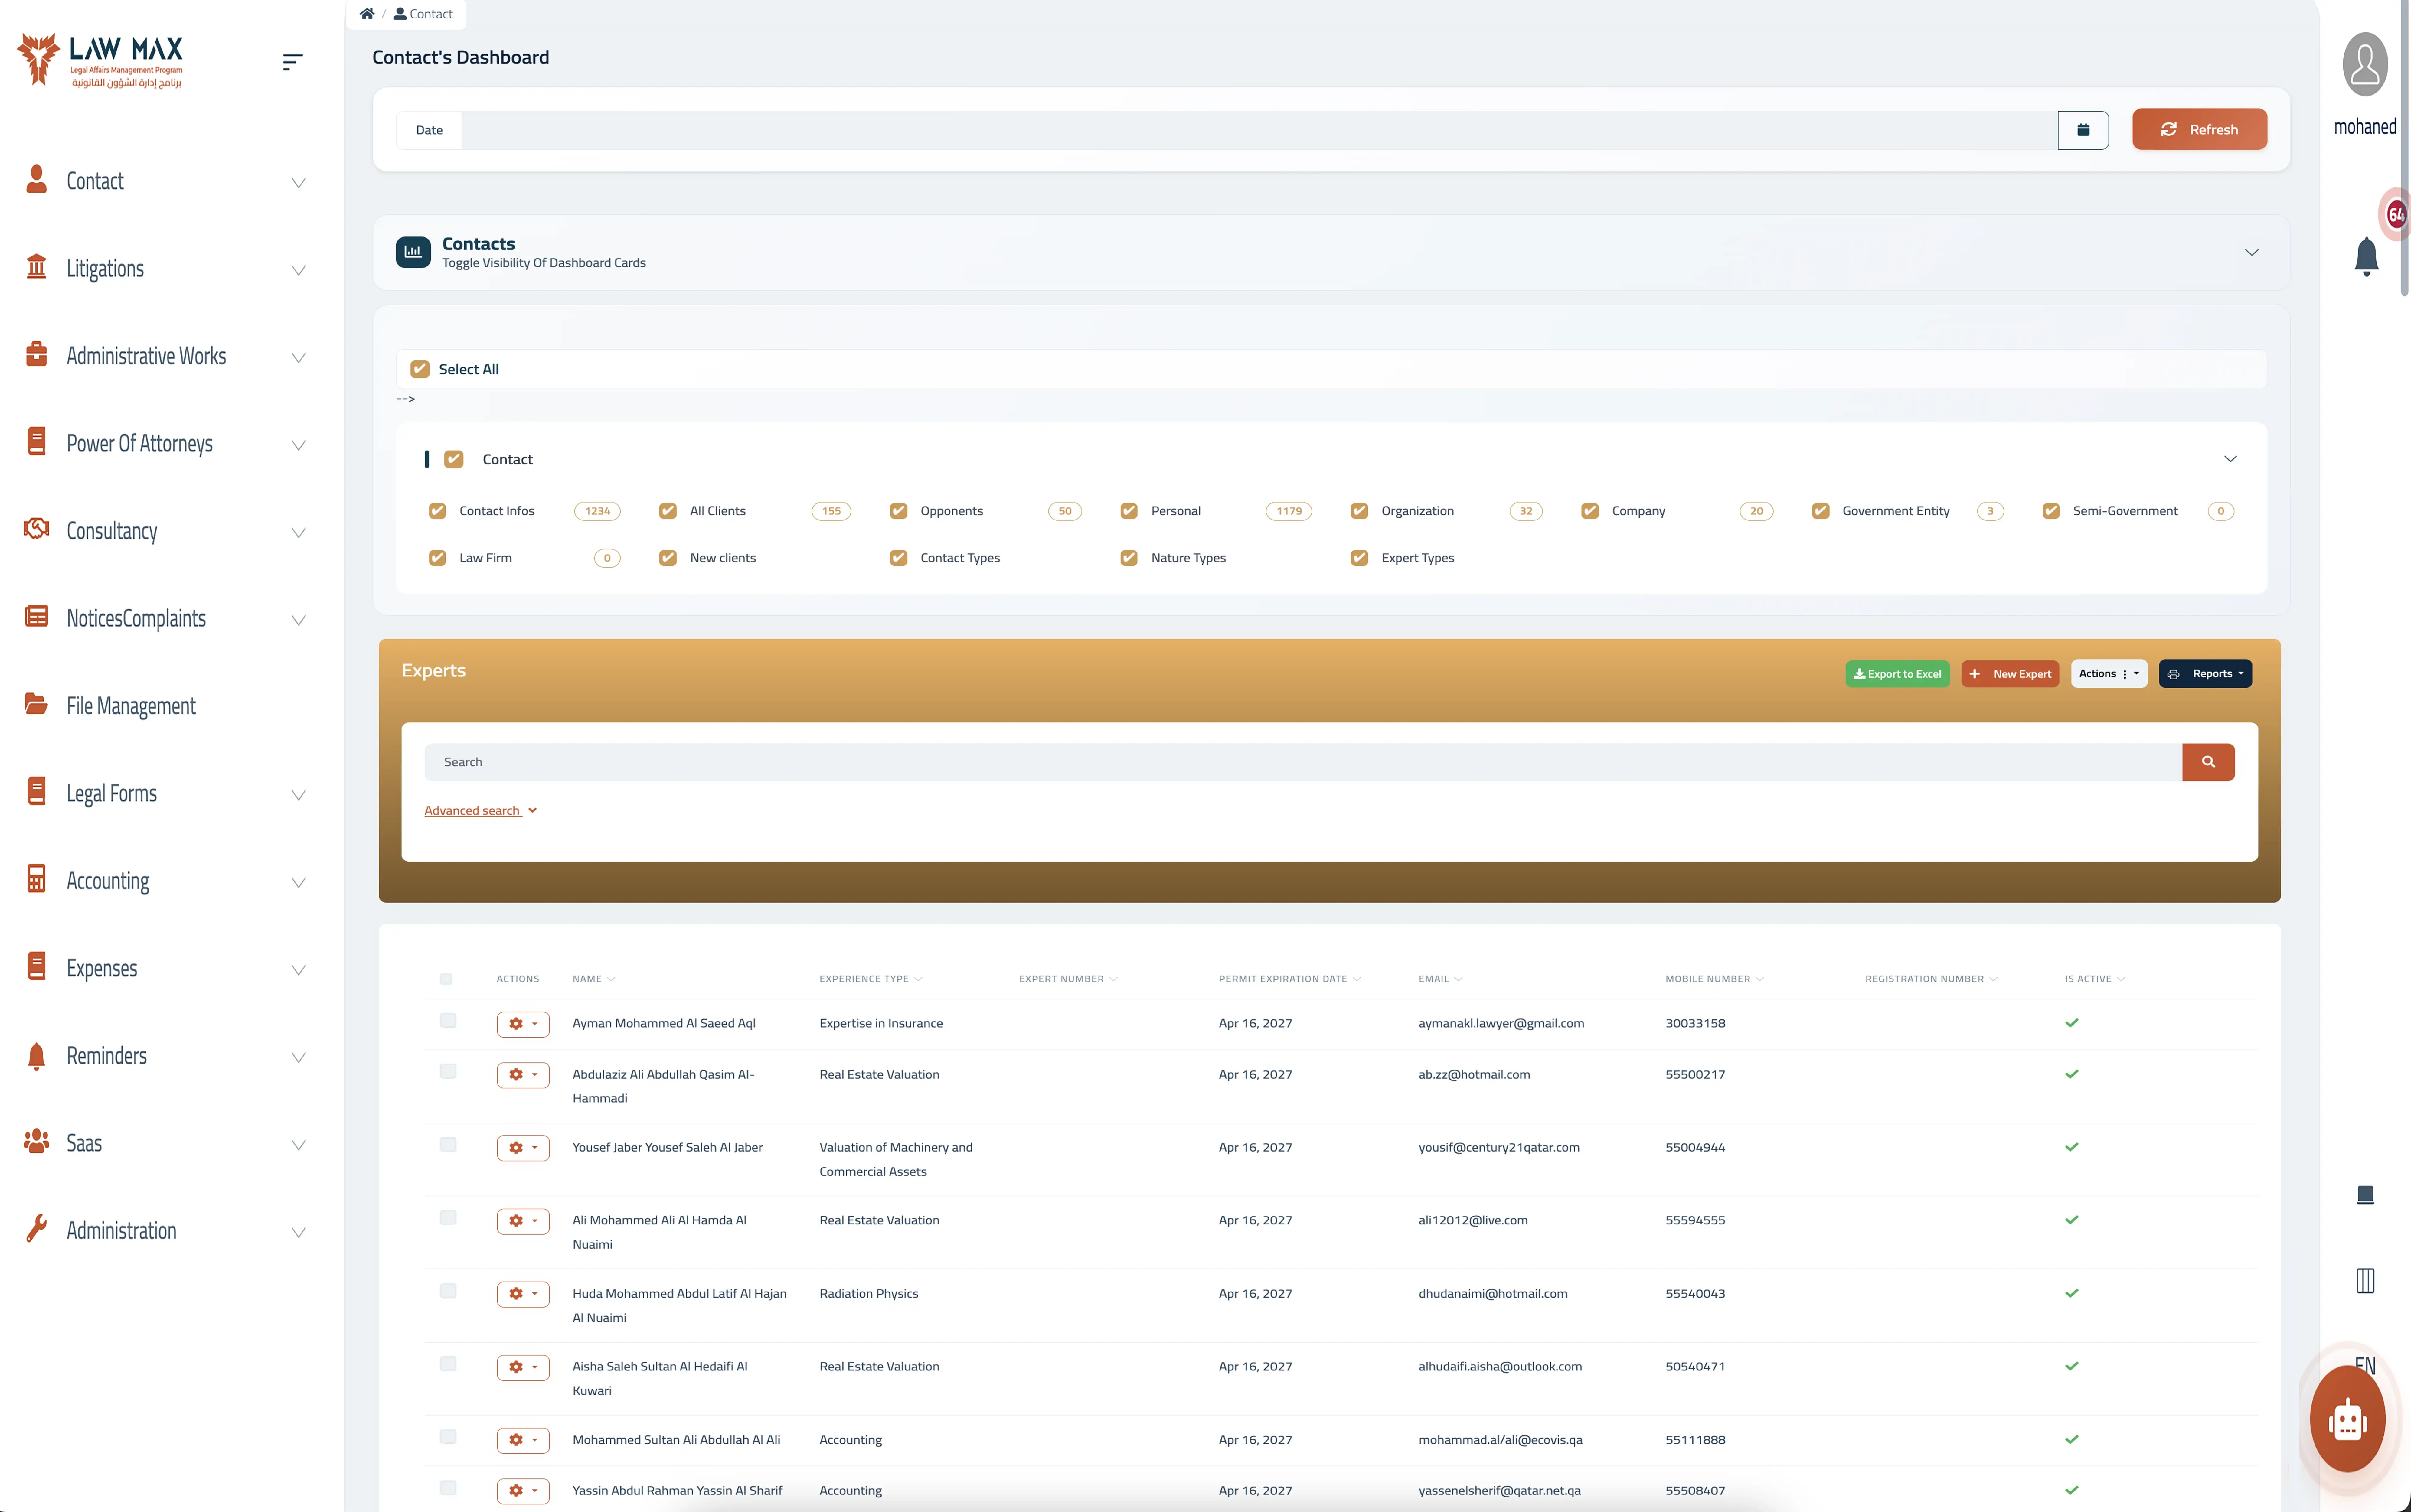Collapse the Contacts dashboard cards panel
This screenshot has width=2411, height=1512.
point(2251,252)
